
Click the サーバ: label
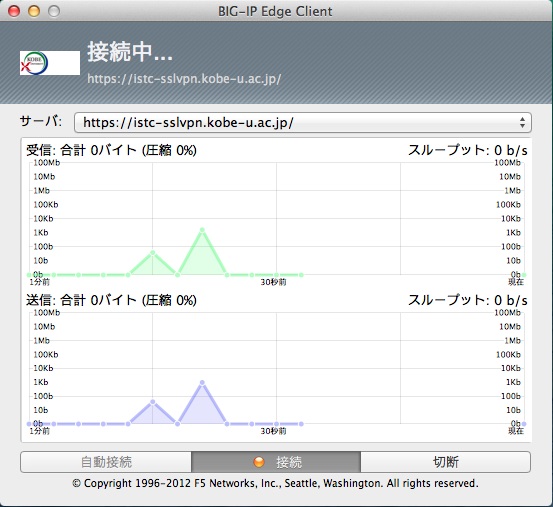[41, 121]
